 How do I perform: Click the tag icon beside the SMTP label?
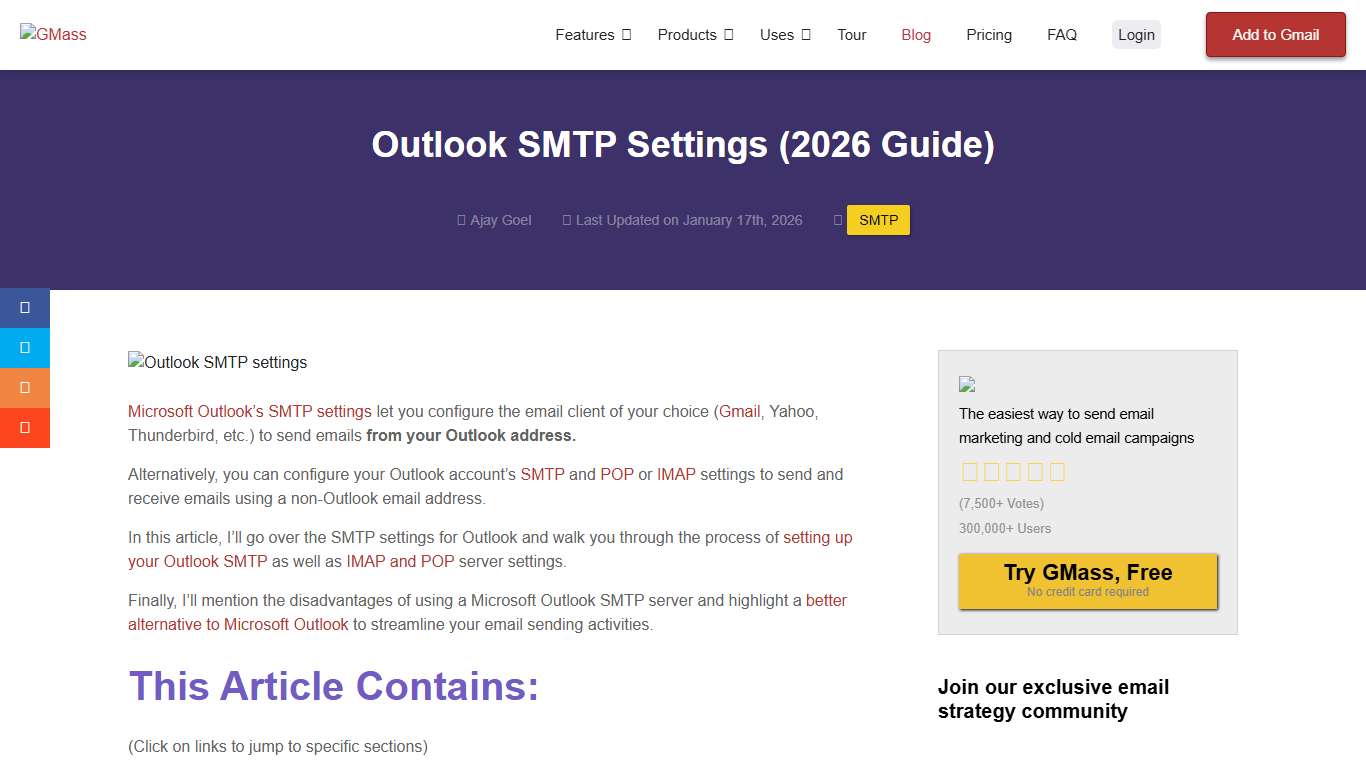pyautogui.click(x=838, y=220)
